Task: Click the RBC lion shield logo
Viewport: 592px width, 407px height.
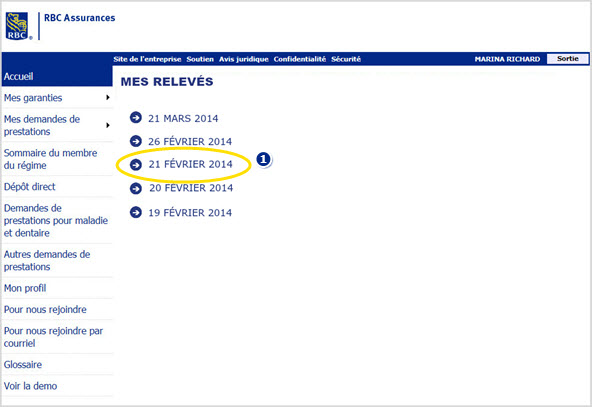Action: (17, 26)
